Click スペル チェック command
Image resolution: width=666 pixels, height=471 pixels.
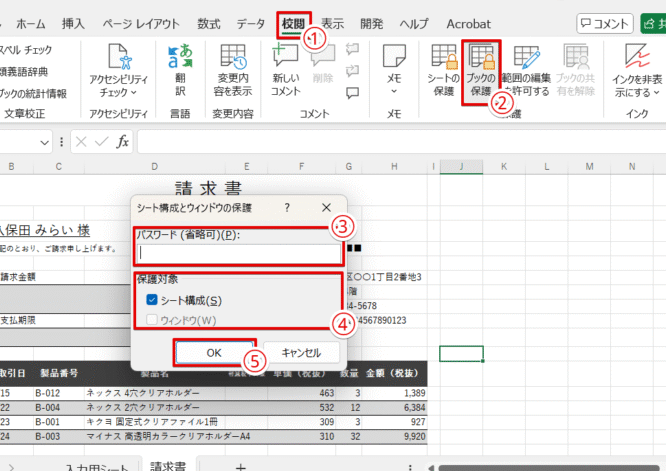click(x=25, y=50)
